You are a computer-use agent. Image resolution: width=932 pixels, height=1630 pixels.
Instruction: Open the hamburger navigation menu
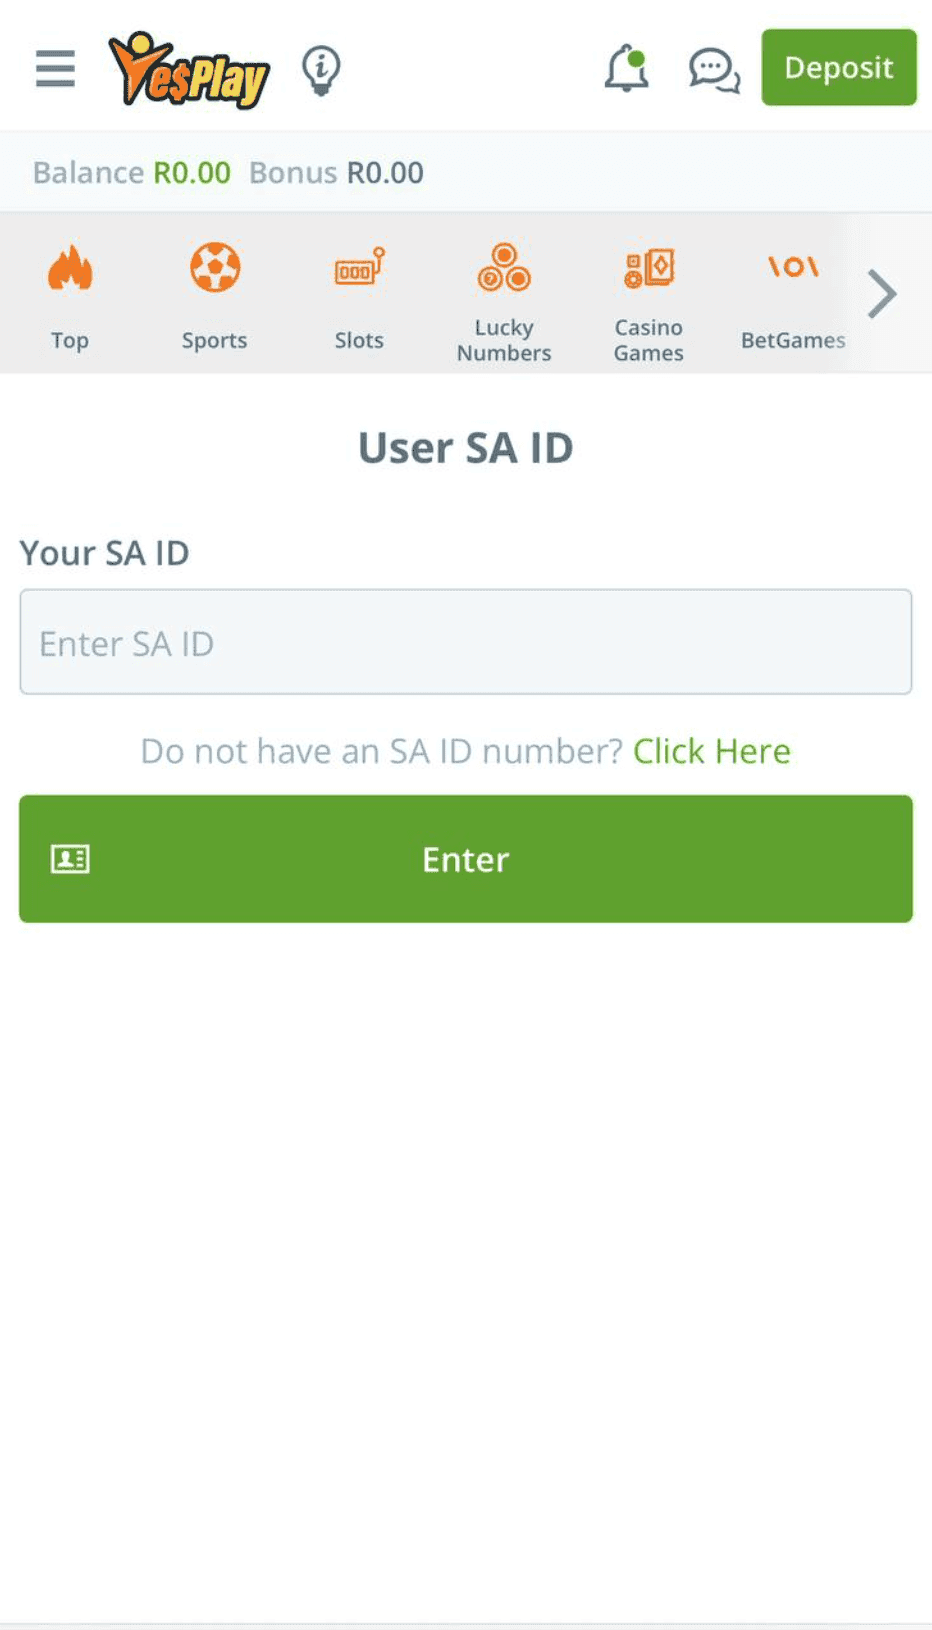coord(55,68)
